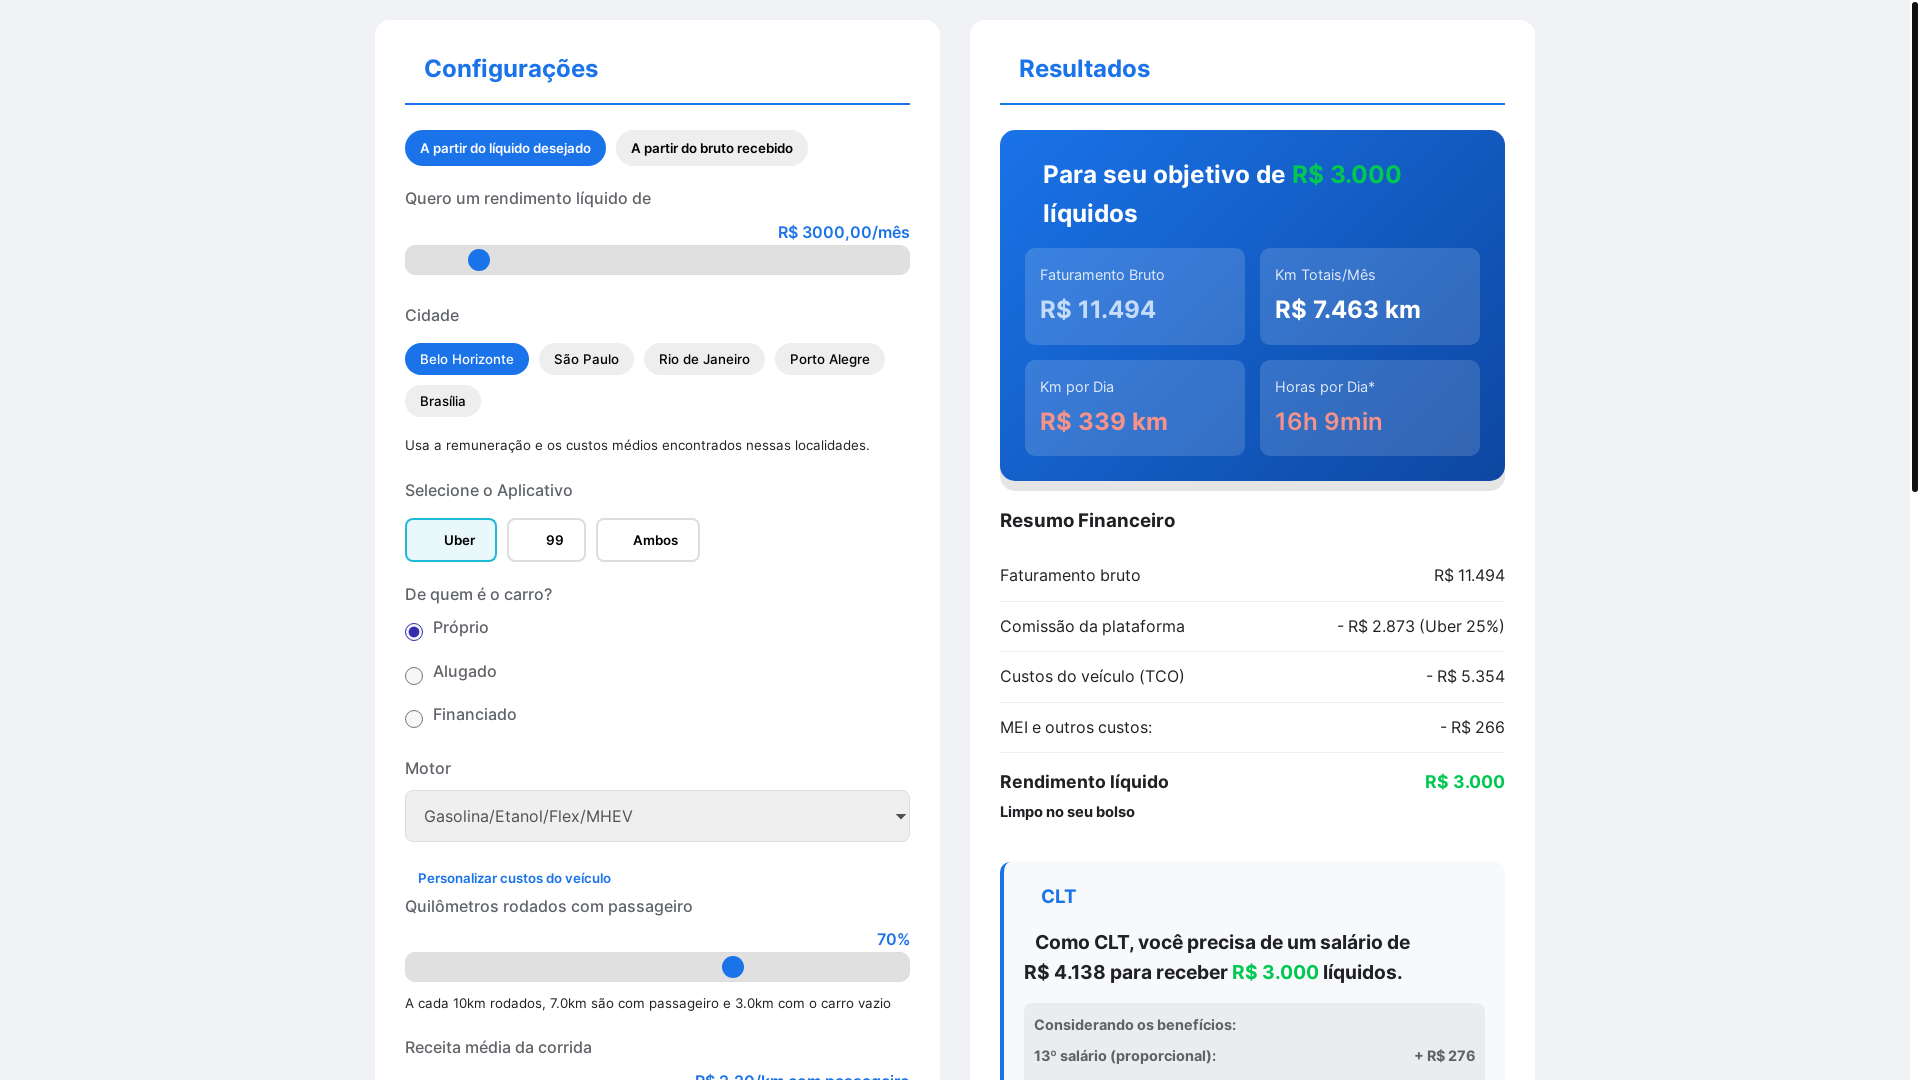
Task: Open the Motor type dropdown
Action: click(657, 816)
